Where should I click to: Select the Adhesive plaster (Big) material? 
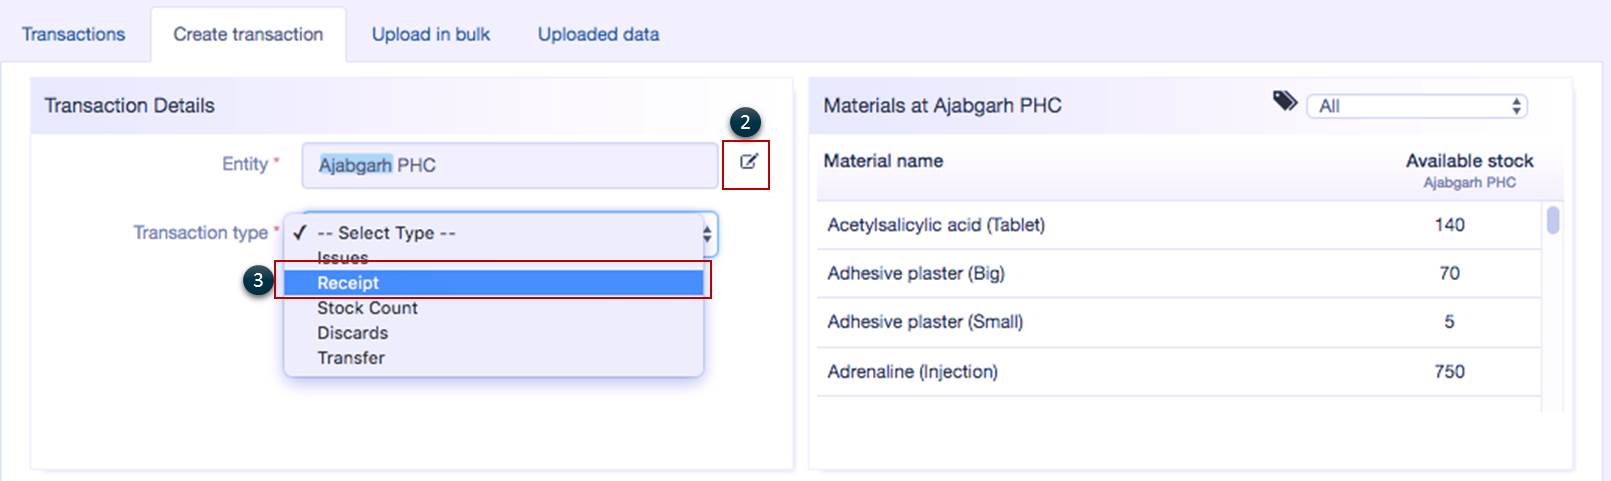pos(916,273)
